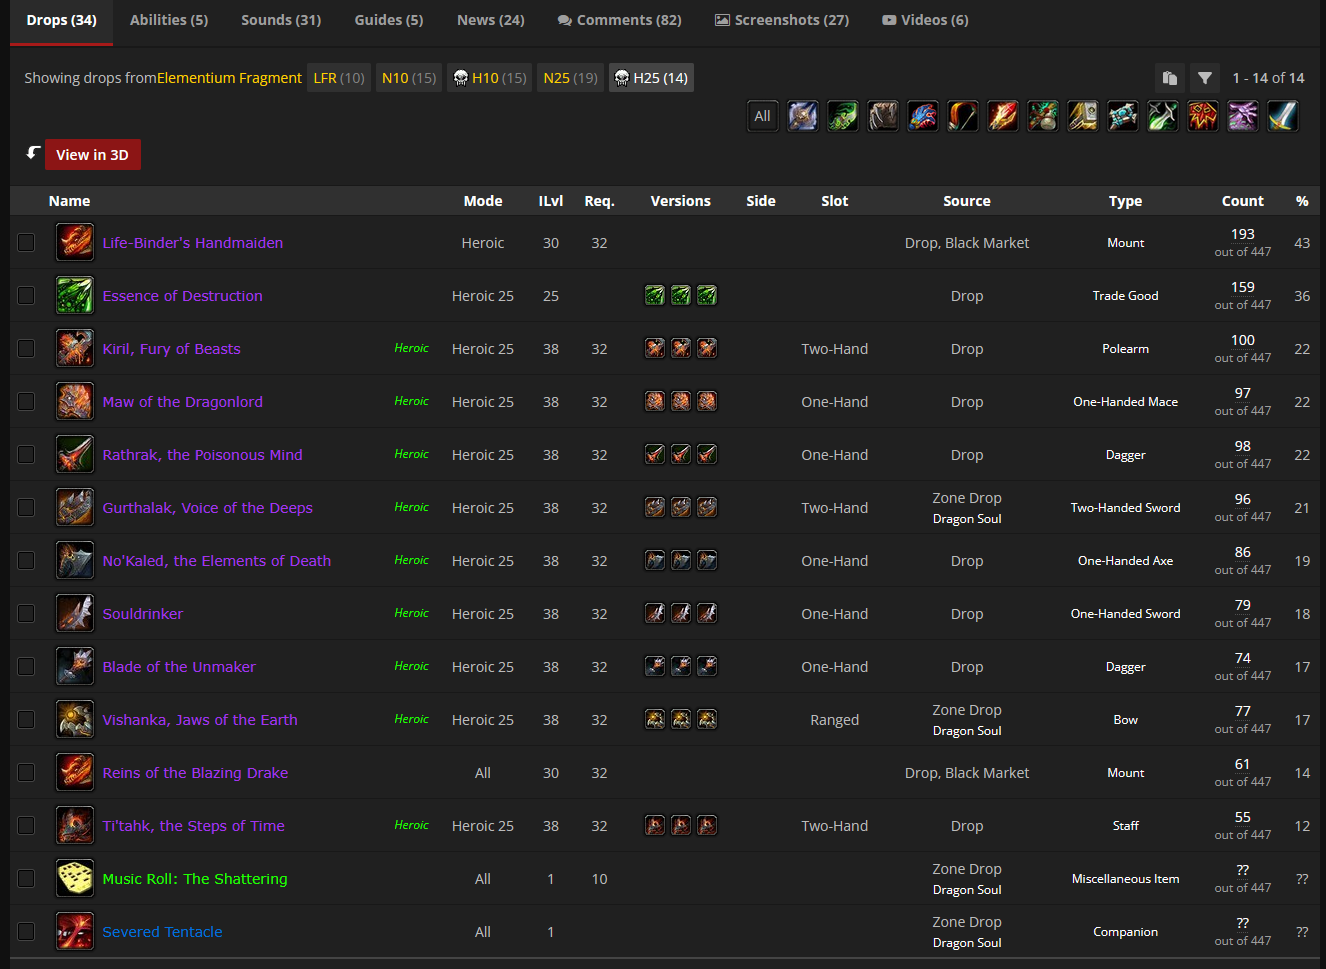The image size is (1326, 969).
Task: Tick the checkbox for Essence of Destruction
Action: [x=26, y=295]
